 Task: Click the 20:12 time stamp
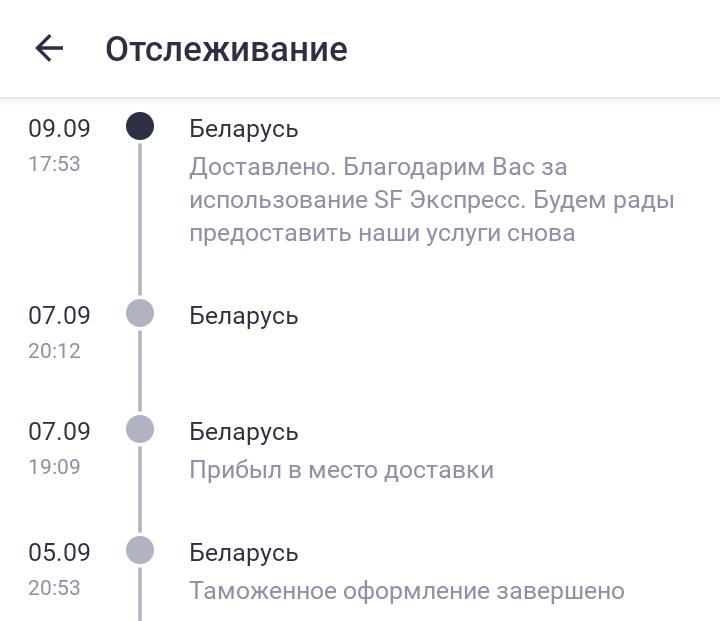54,351
